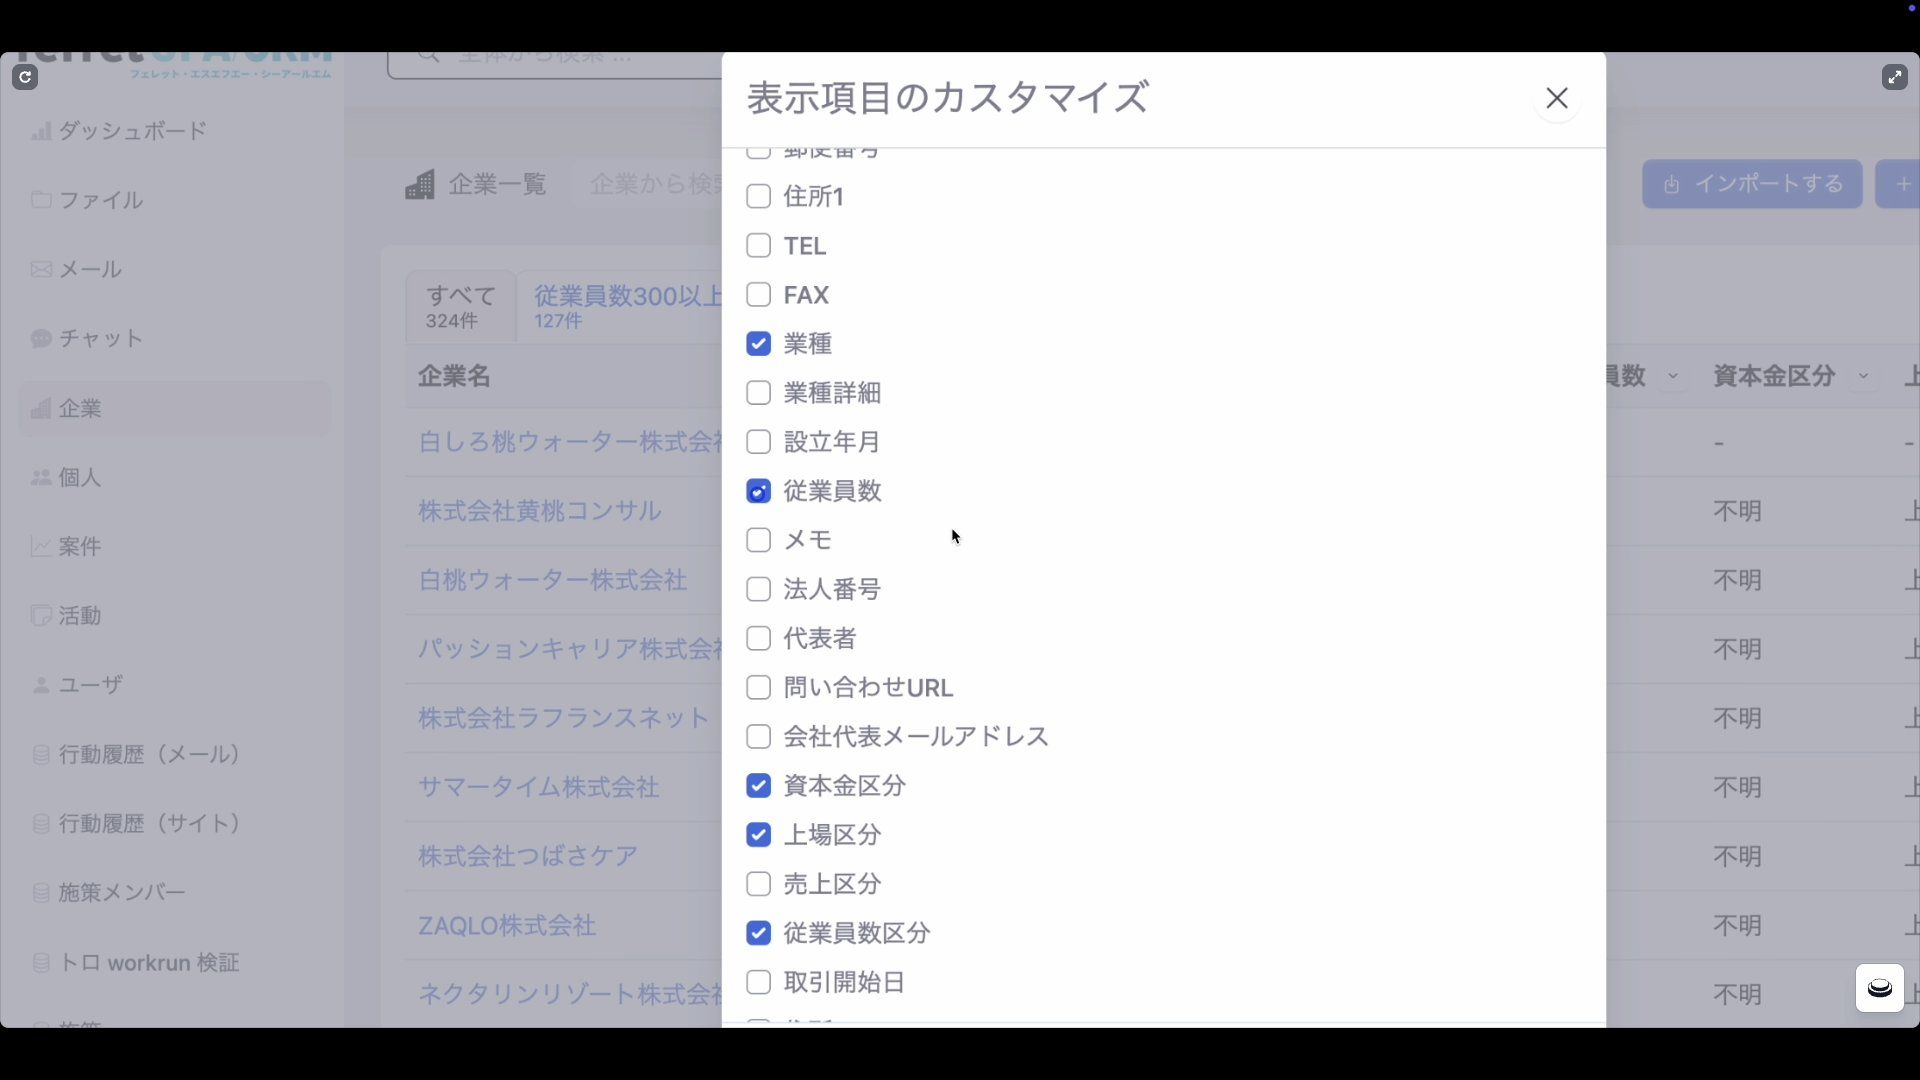1920x1080 pixels.
Task: Open 白桃ウォーター株式会社 company link
Action: pos(552,580)
